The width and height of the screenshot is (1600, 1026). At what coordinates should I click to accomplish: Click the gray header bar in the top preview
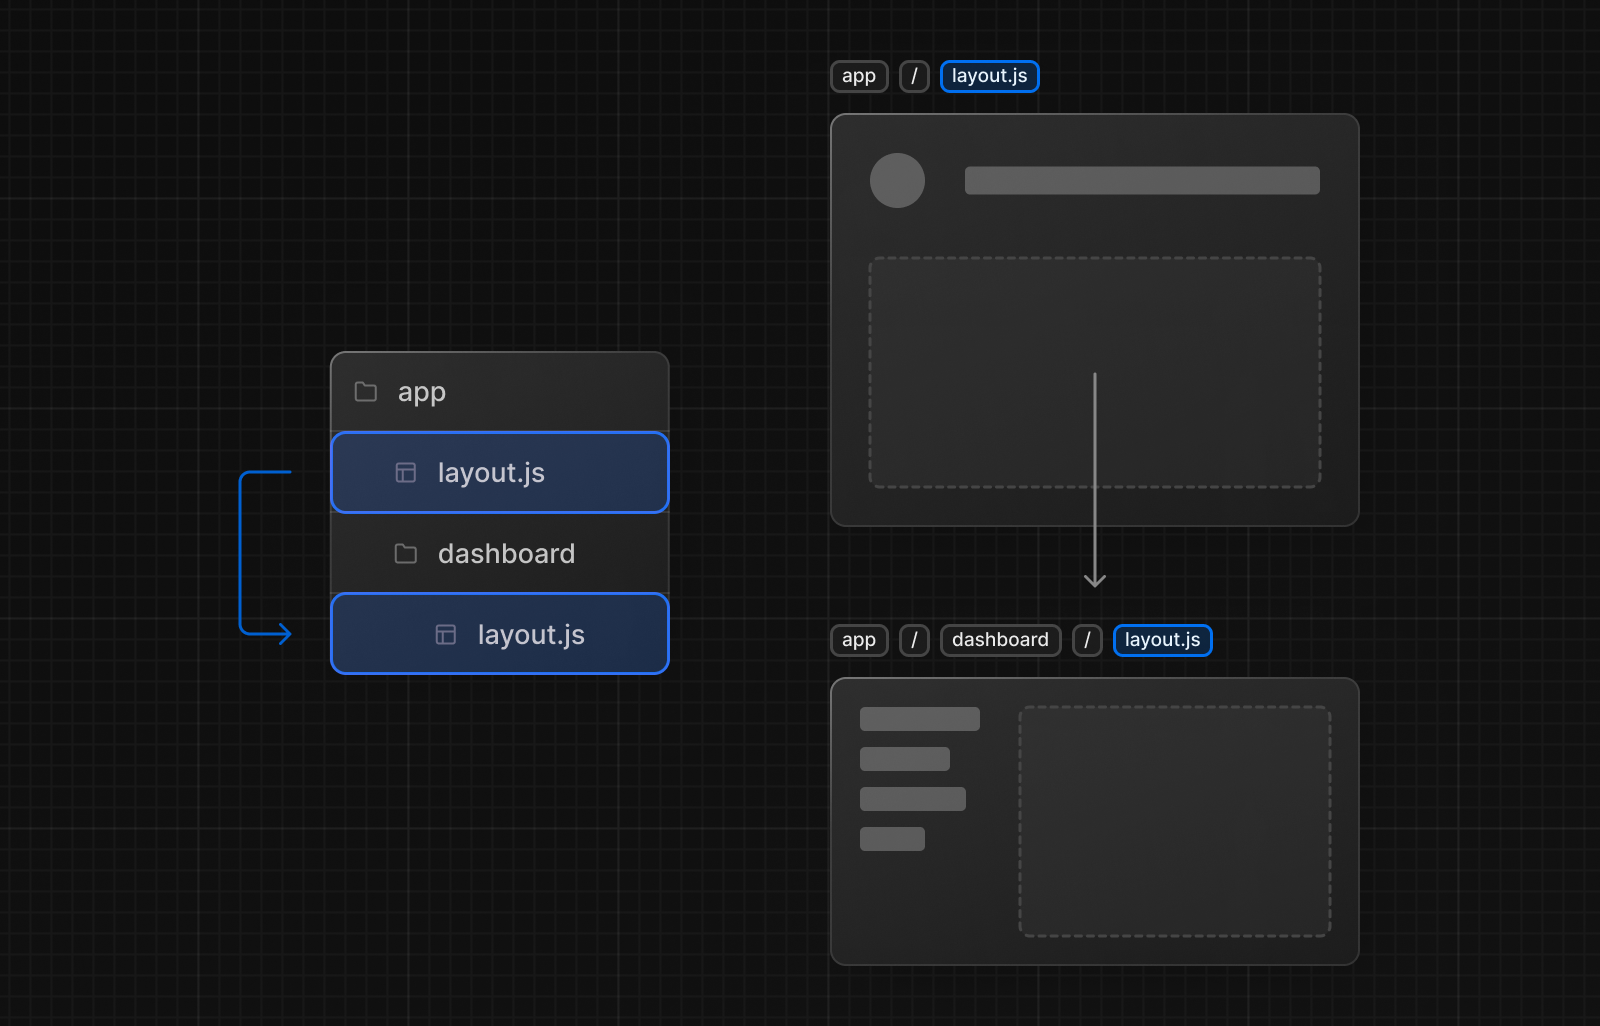click(x=1142, y=180)
